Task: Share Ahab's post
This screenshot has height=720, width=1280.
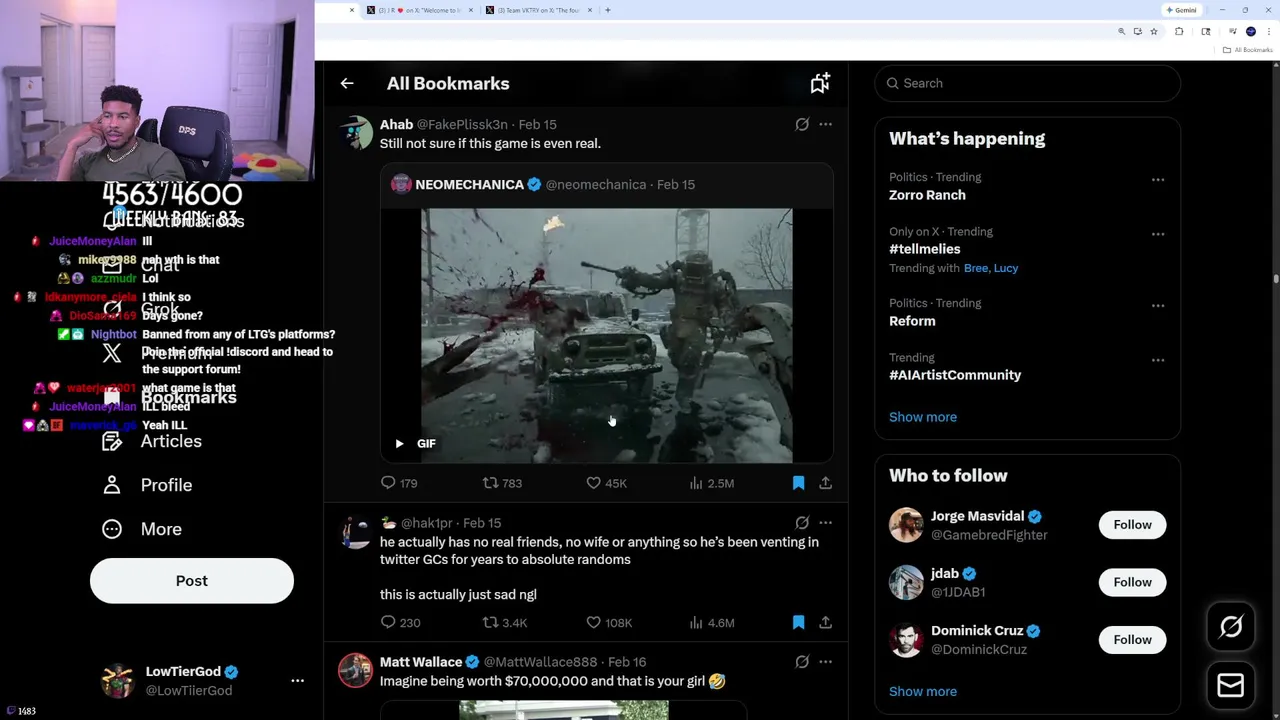Action: tap(825, 483)
